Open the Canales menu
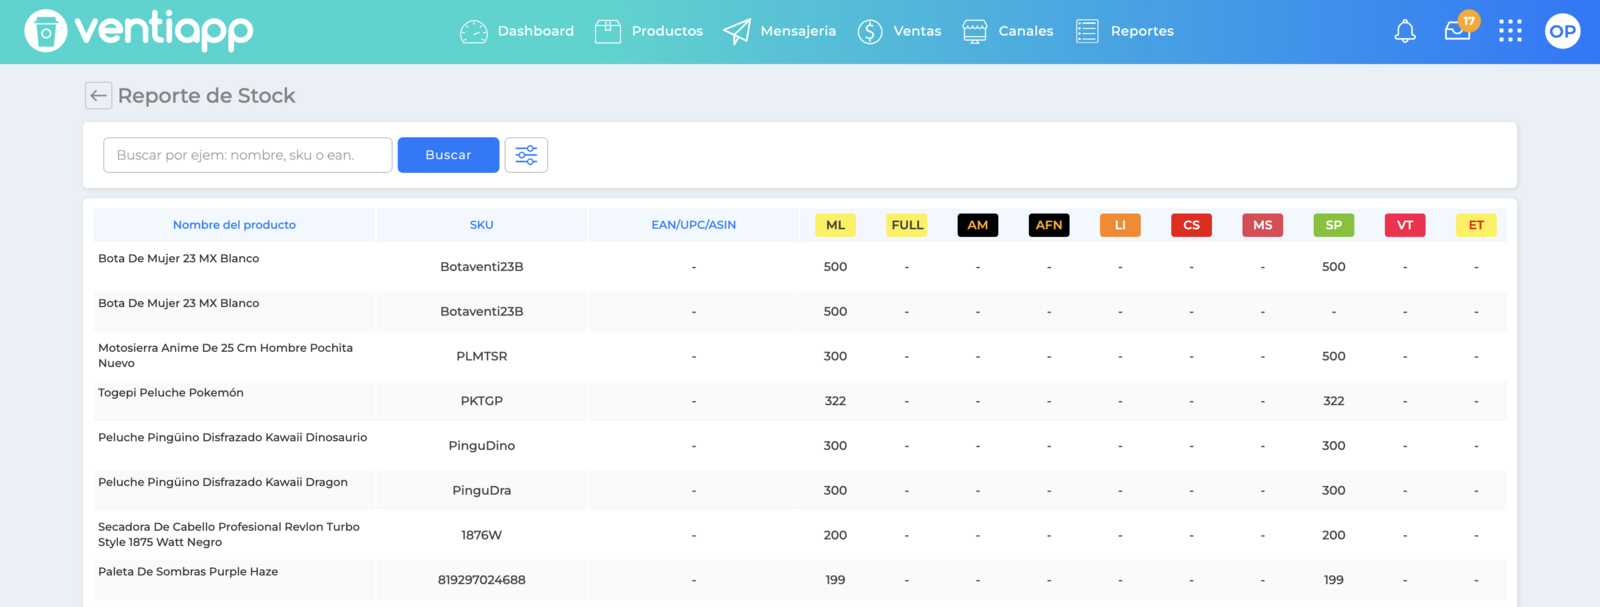1600x607 pixels. (1008, 31)
